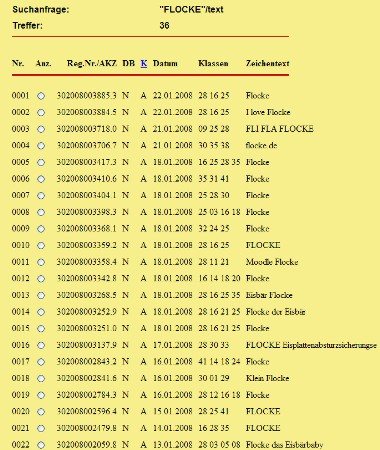This screenshot has width=380, height=450.
Task: Select the radio button in row 0006
Action: 41,179
